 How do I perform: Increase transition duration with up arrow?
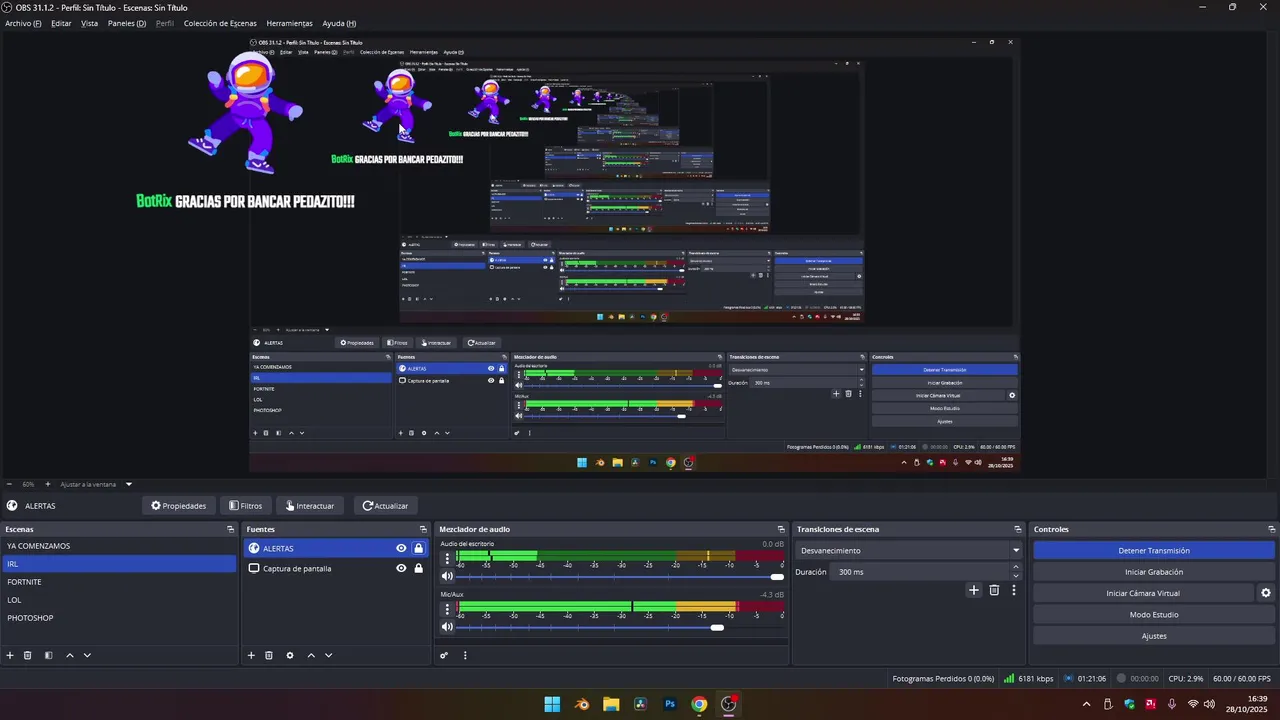click(1016, 567)
